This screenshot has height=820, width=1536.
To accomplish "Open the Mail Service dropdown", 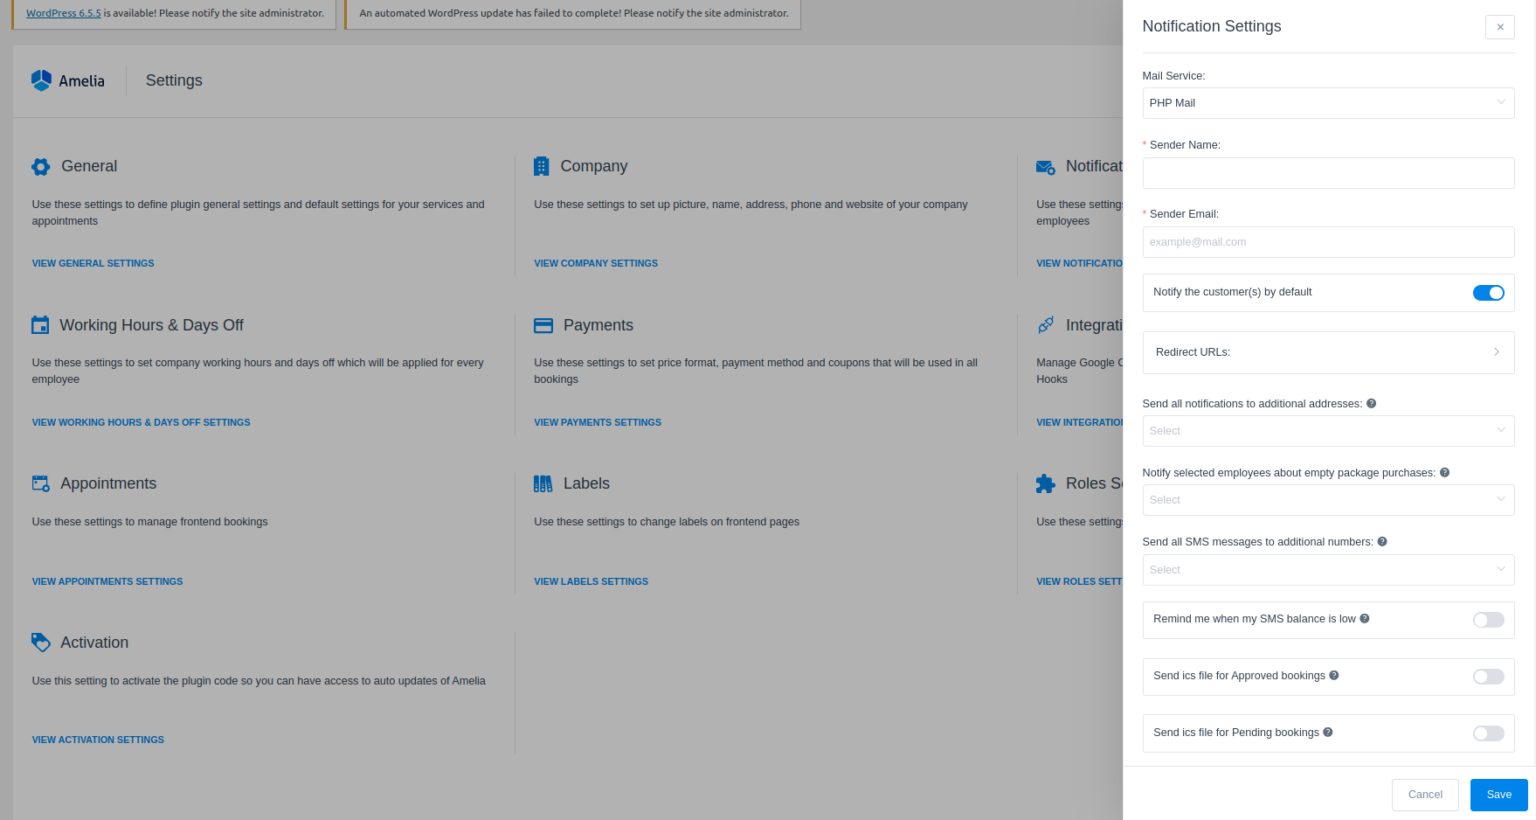I will pyautogui.click(x=1328, y=102).
